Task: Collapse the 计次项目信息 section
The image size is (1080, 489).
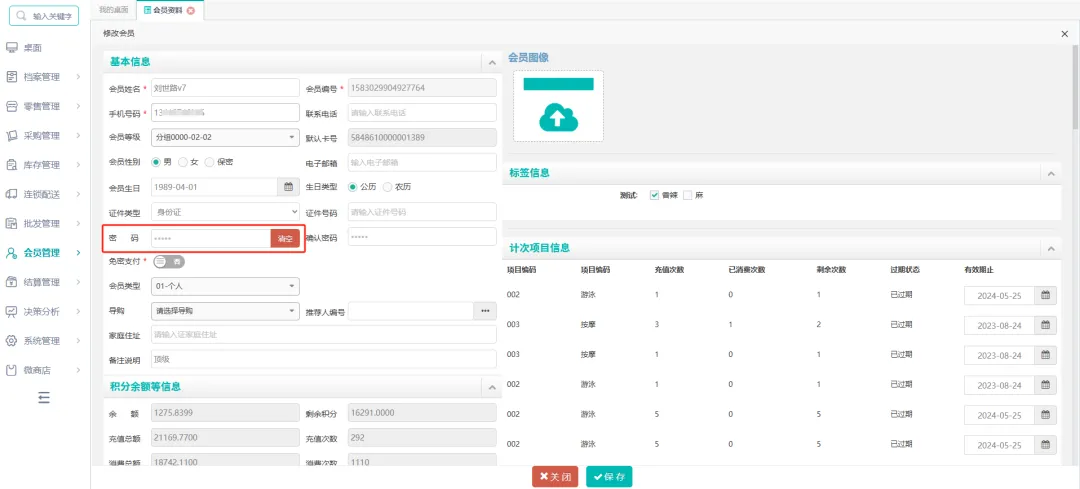Action: click(x=1051, y=248)
